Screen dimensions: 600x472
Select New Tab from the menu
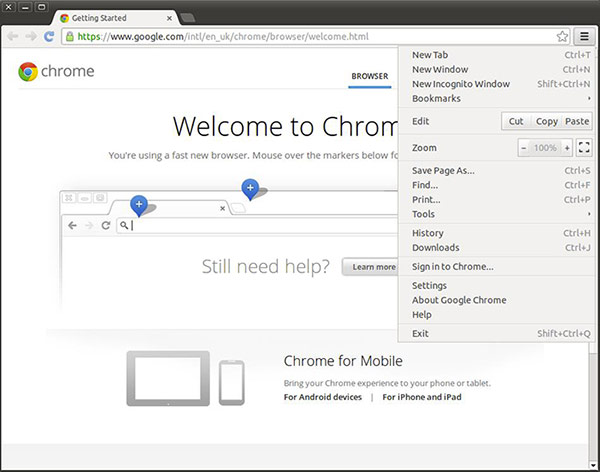pyautogui.click(x=496, y=55)
